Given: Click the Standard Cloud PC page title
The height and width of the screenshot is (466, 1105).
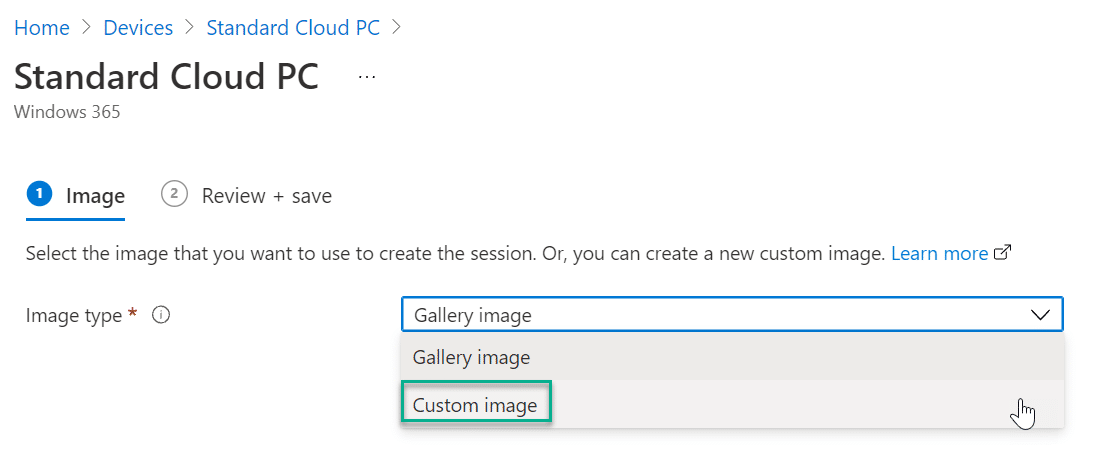Looking at the screenshot, I should click(166, 76).
